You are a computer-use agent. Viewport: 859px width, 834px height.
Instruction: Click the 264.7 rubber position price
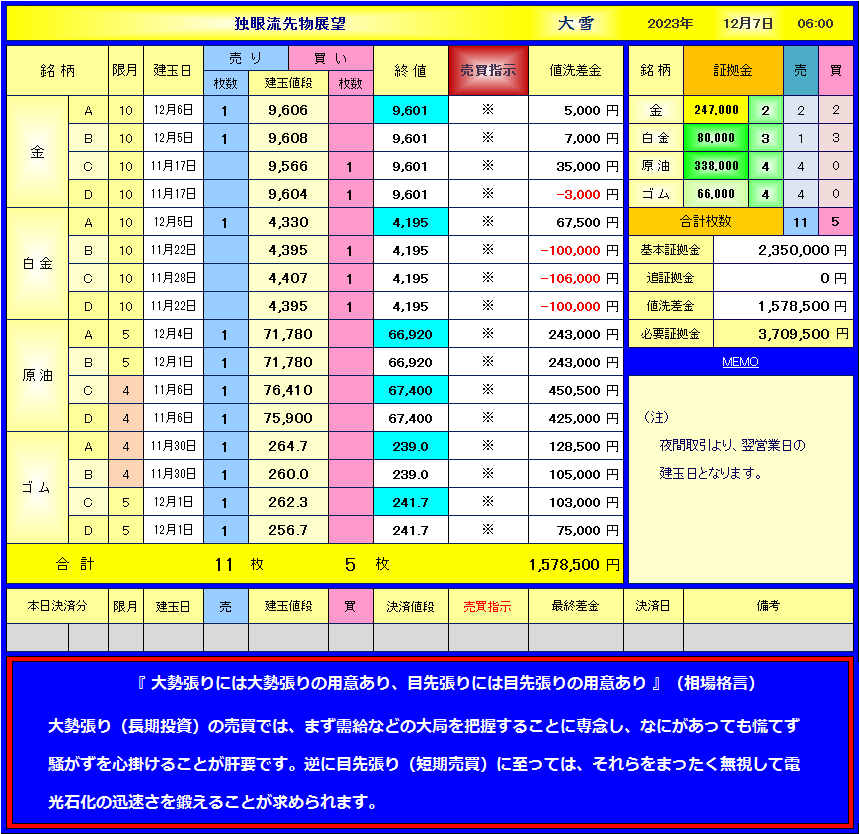click(x=288, y=445)
